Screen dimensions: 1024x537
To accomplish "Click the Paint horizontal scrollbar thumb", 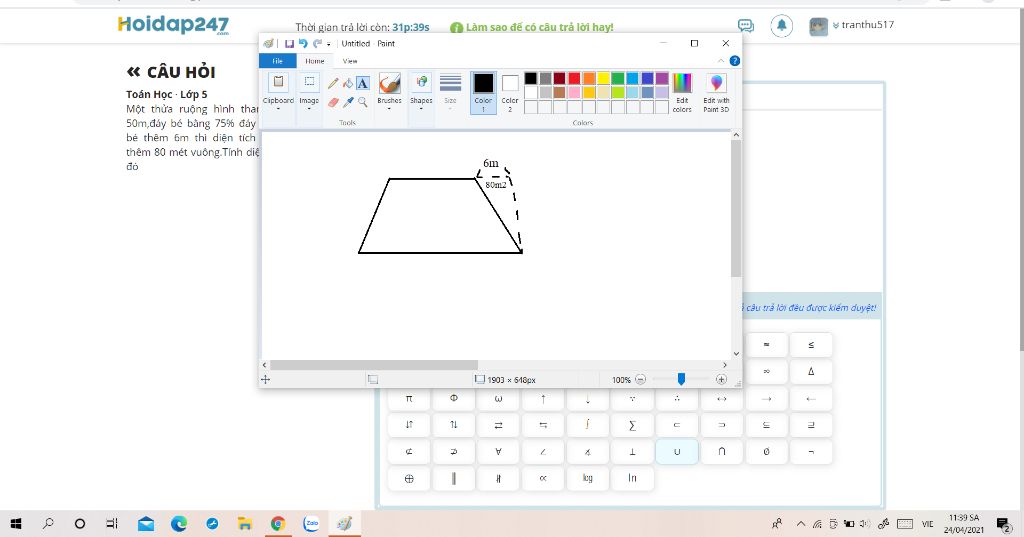I will tap(374, 365).
